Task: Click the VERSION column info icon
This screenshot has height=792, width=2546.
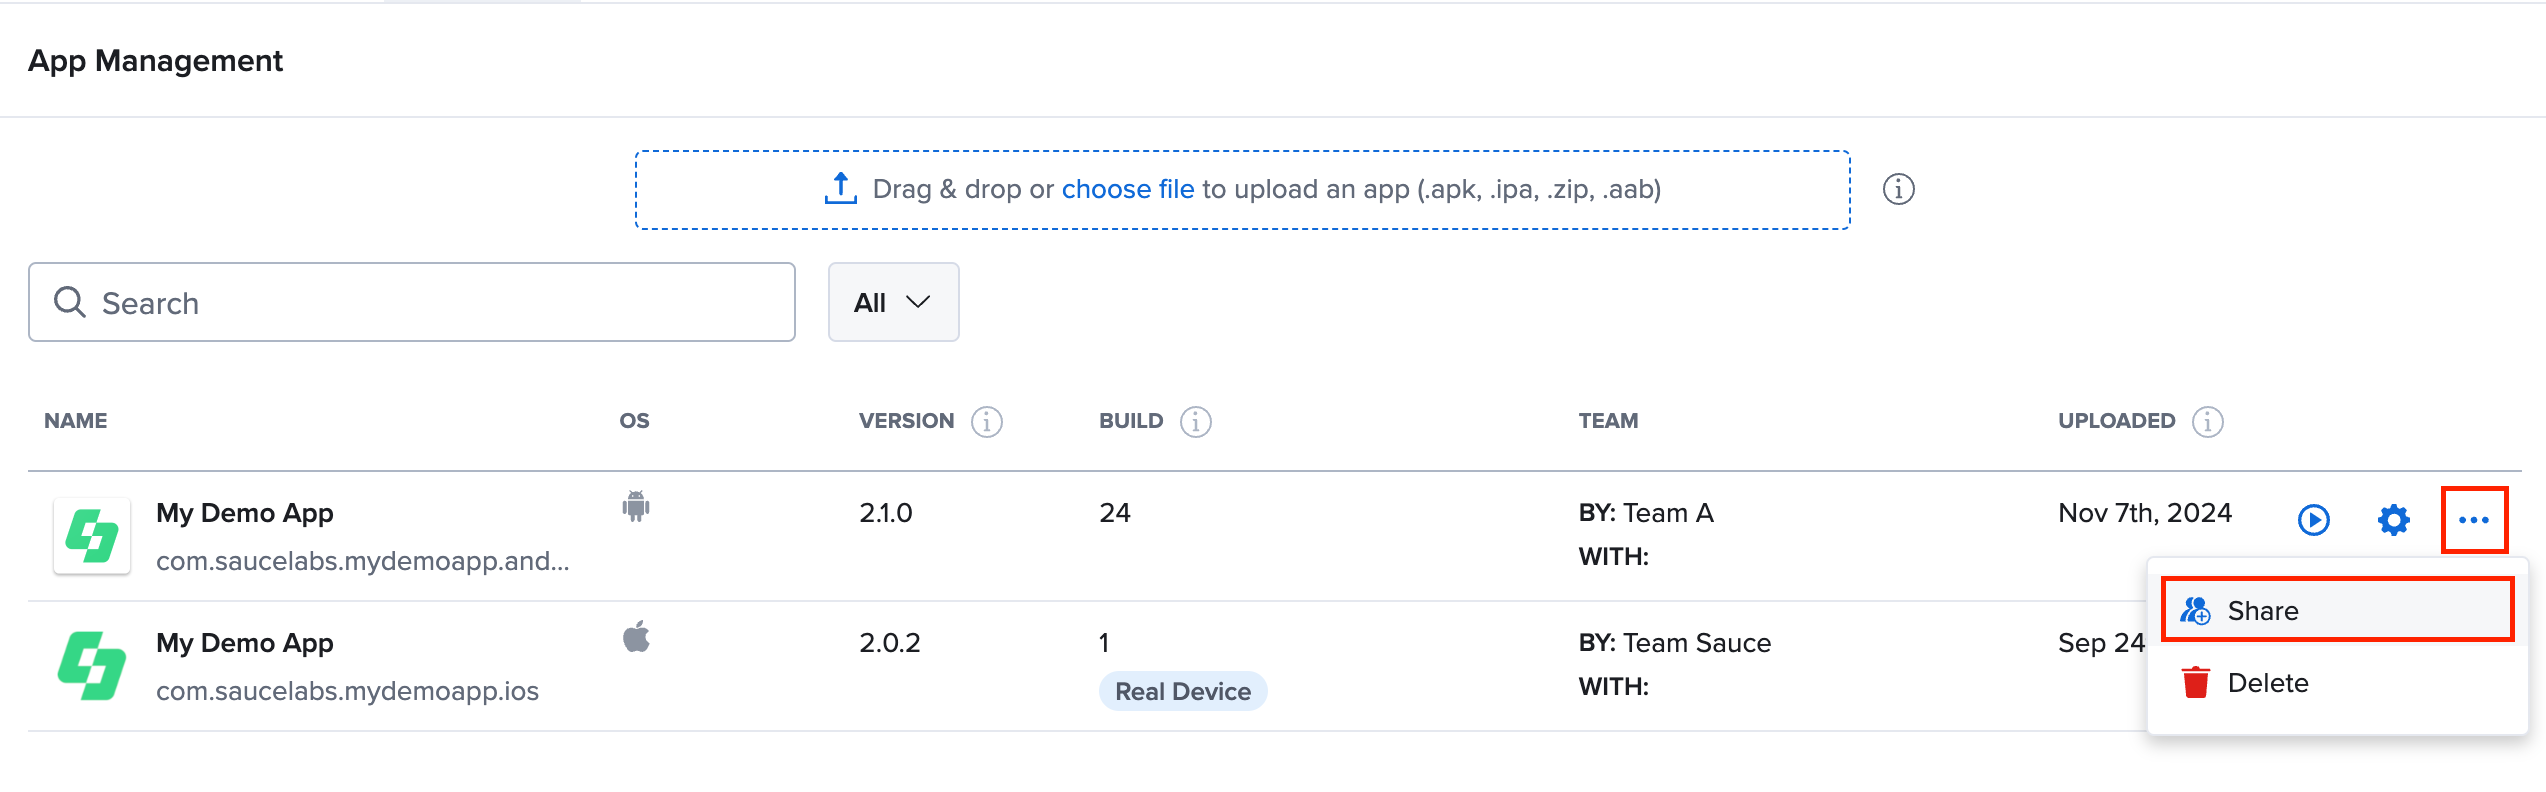Action: (986, 422)
